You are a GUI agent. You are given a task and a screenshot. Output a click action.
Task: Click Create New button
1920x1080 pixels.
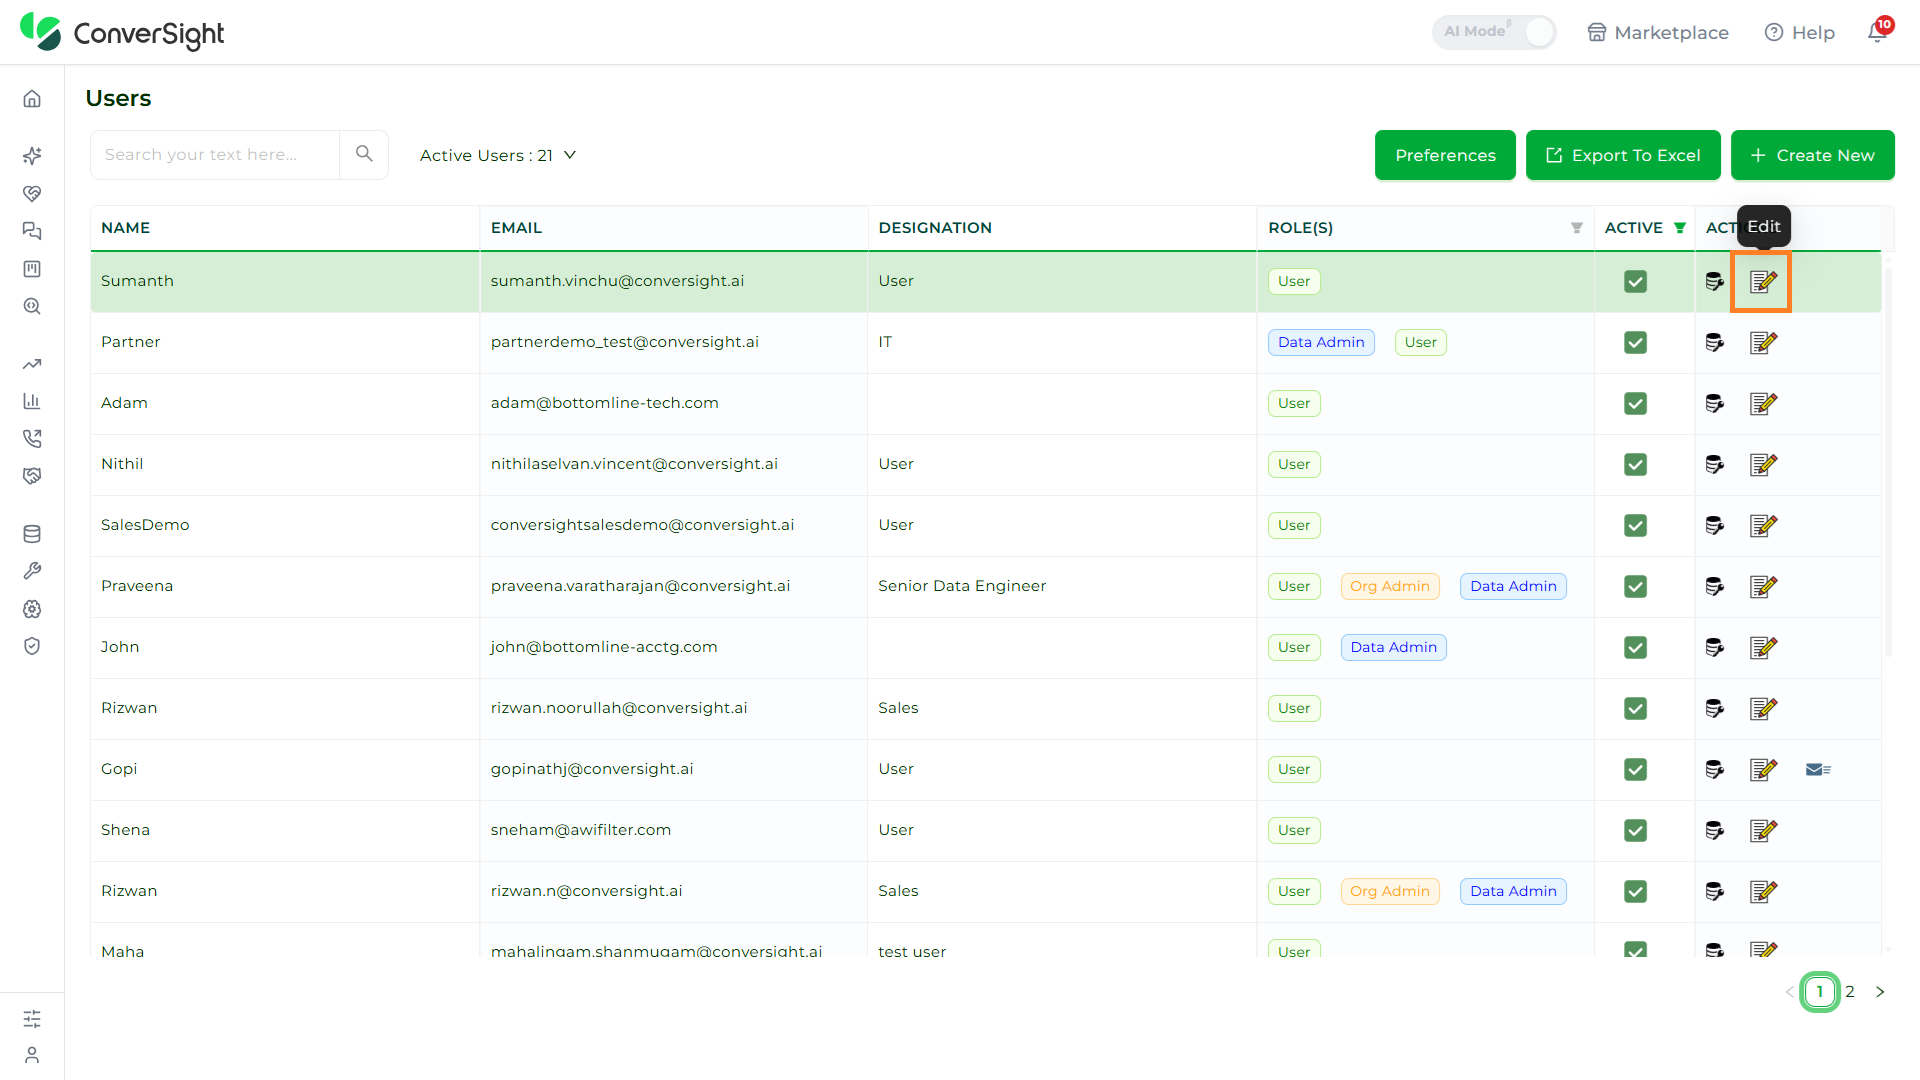point(1812,155)
